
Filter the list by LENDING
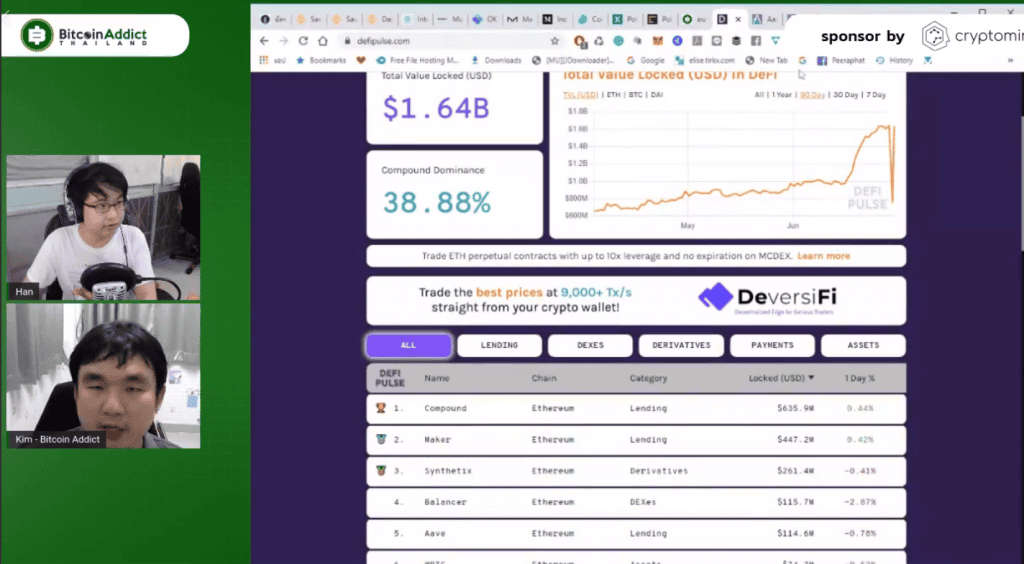point(500,345)
